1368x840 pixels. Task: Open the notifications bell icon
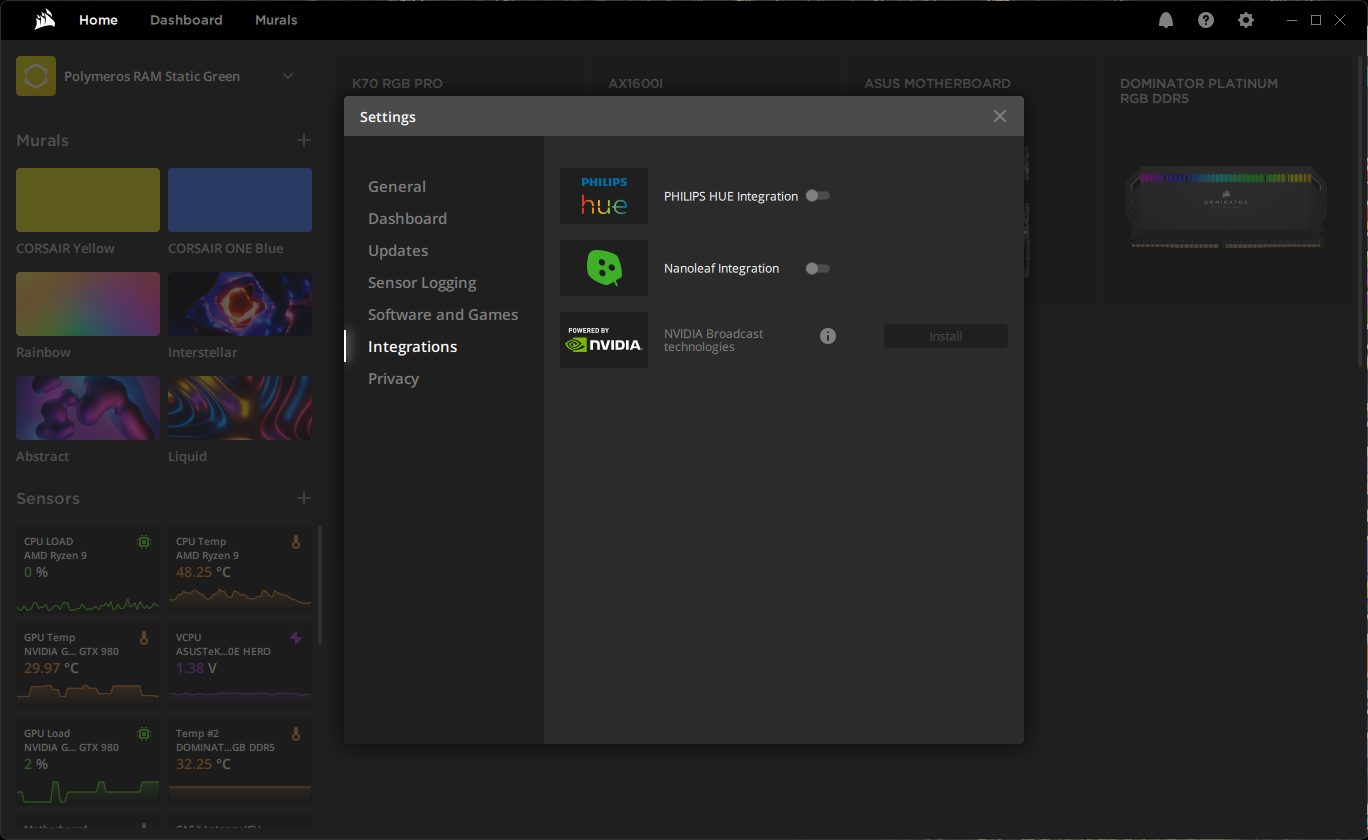(1166, 20)
